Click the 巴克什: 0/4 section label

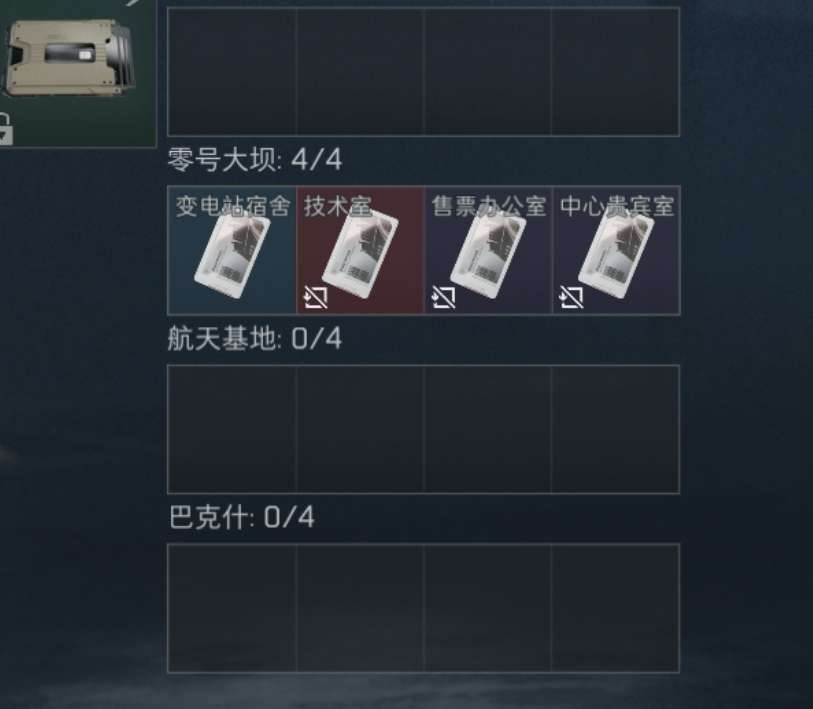click(x=242, y=518)
